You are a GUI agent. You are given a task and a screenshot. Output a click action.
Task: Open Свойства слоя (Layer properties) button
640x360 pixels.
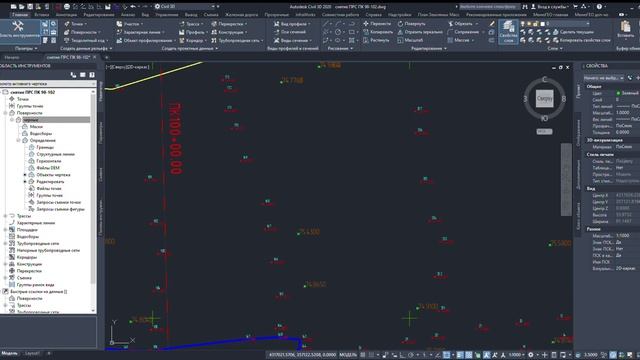tap(508, 32)
